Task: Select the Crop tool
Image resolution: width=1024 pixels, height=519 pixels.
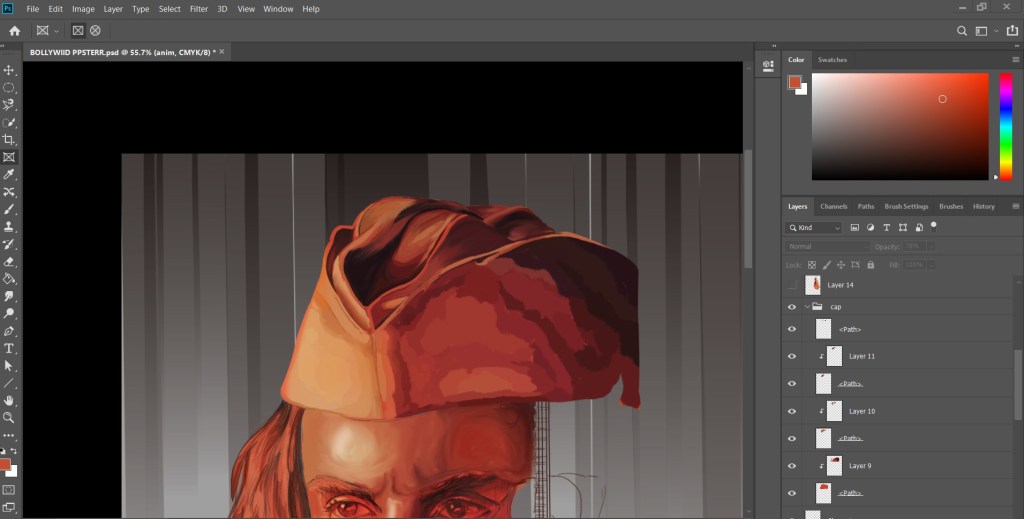Action: click(9, 140)
